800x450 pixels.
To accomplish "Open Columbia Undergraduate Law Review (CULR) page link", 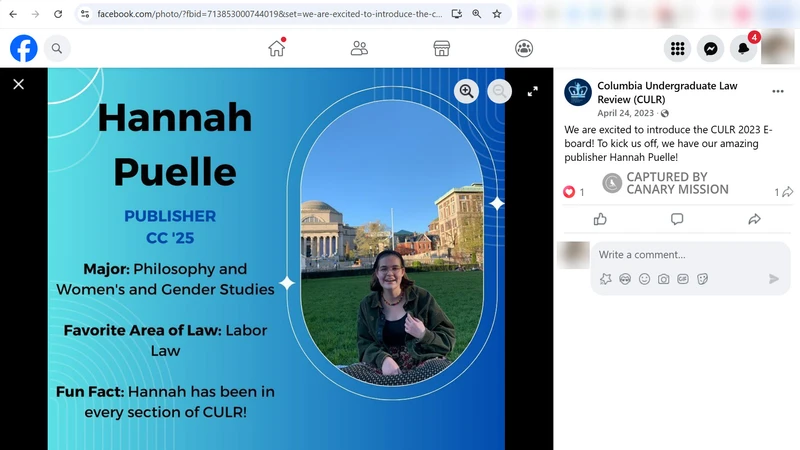I will pyautogui.click(x=667, y=92).
